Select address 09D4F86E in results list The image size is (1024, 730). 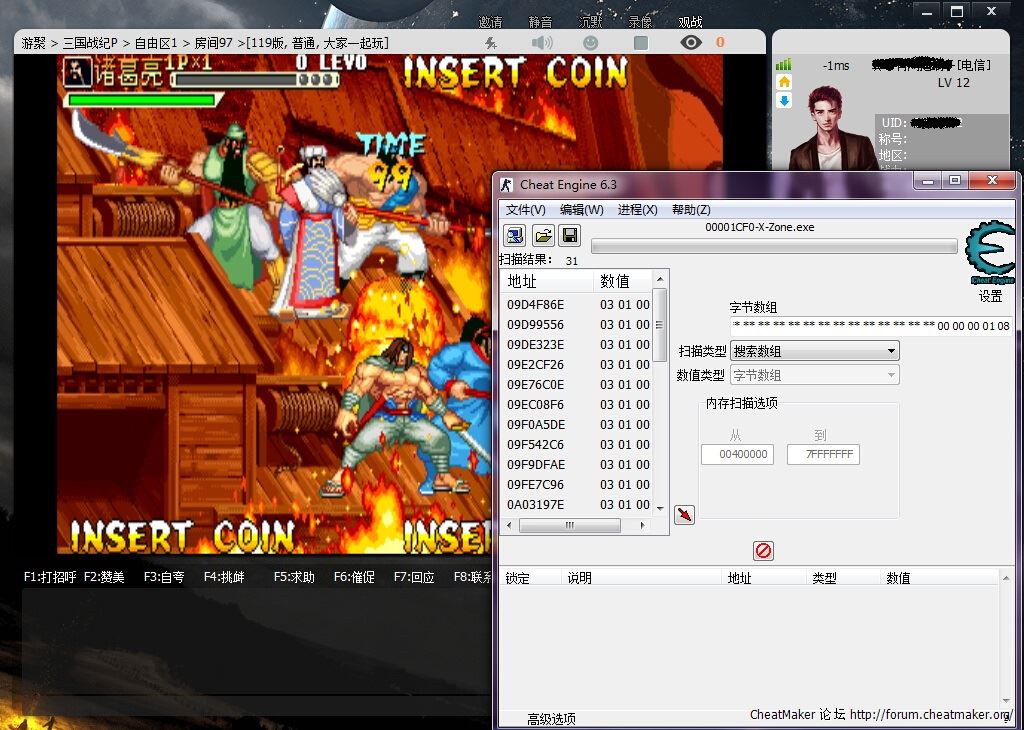click(x=535, y=305)
